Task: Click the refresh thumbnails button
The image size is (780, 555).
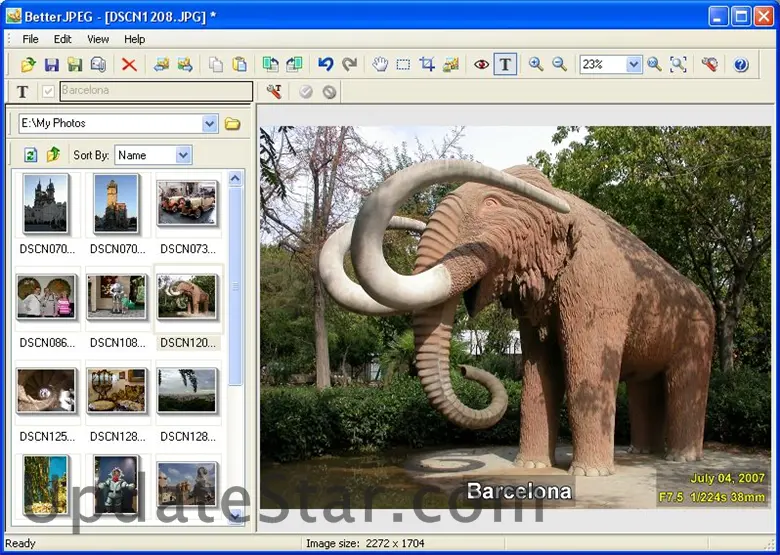Action: (30, 155)
